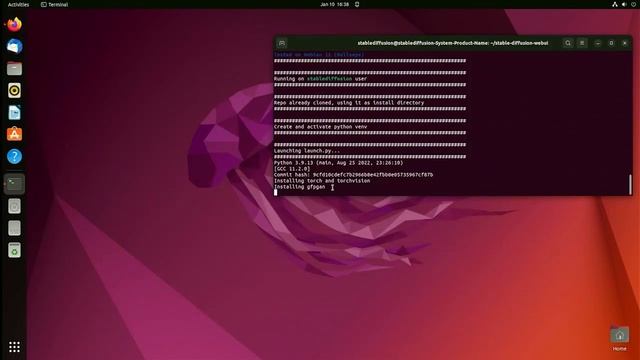Open power menu in top bar

[x=633, y=4]
